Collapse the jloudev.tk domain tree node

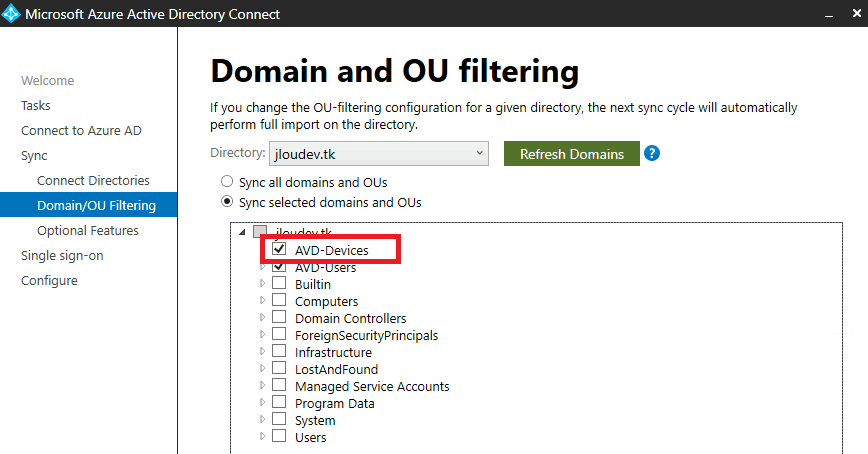(x=242, y=232)
